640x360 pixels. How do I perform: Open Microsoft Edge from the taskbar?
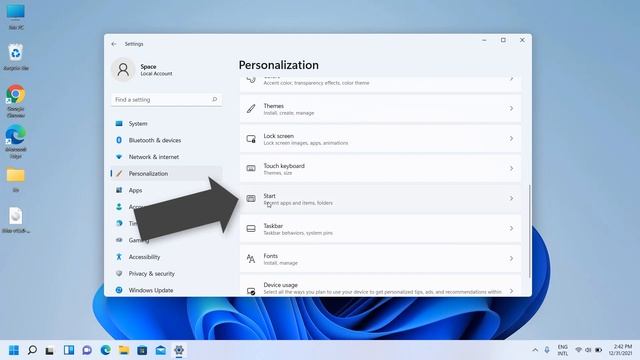pyautogui.click(x=106, y=350)
